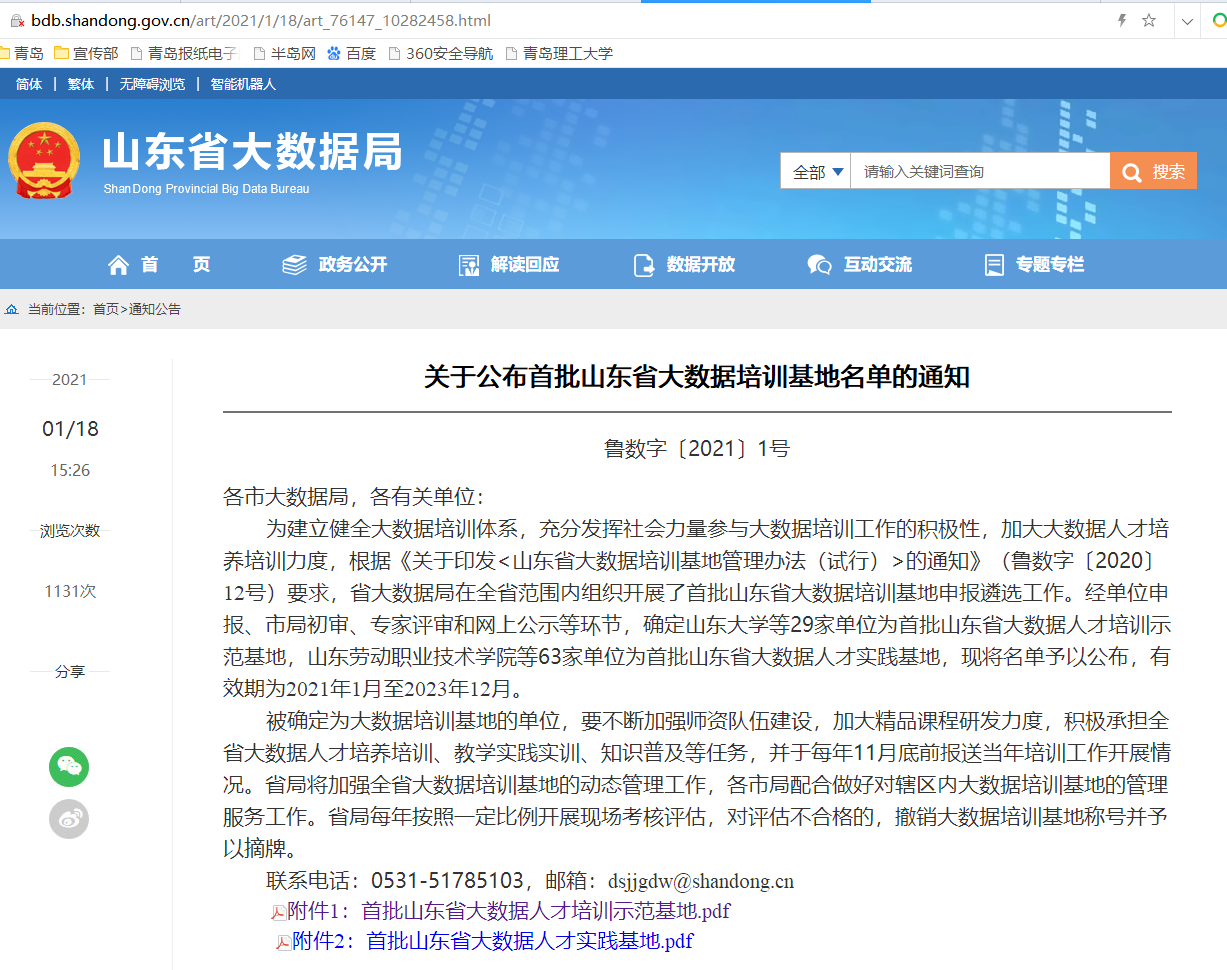This screenshot has width=1227, height=970.
Task: Switch to 简体 simplified Chinese
Action: click(x=29, y=84)
